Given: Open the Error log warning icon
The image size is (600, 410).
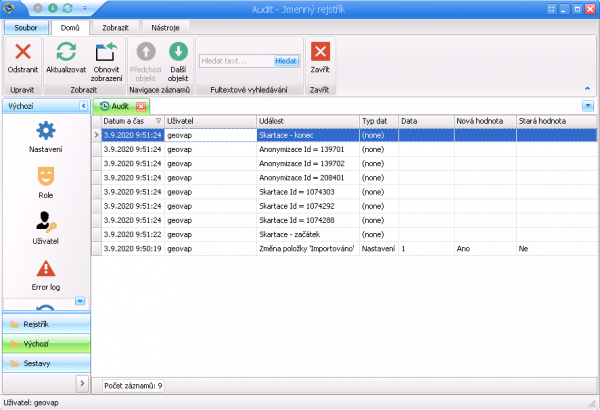Looking at the screenshot, I should (45, 270).
